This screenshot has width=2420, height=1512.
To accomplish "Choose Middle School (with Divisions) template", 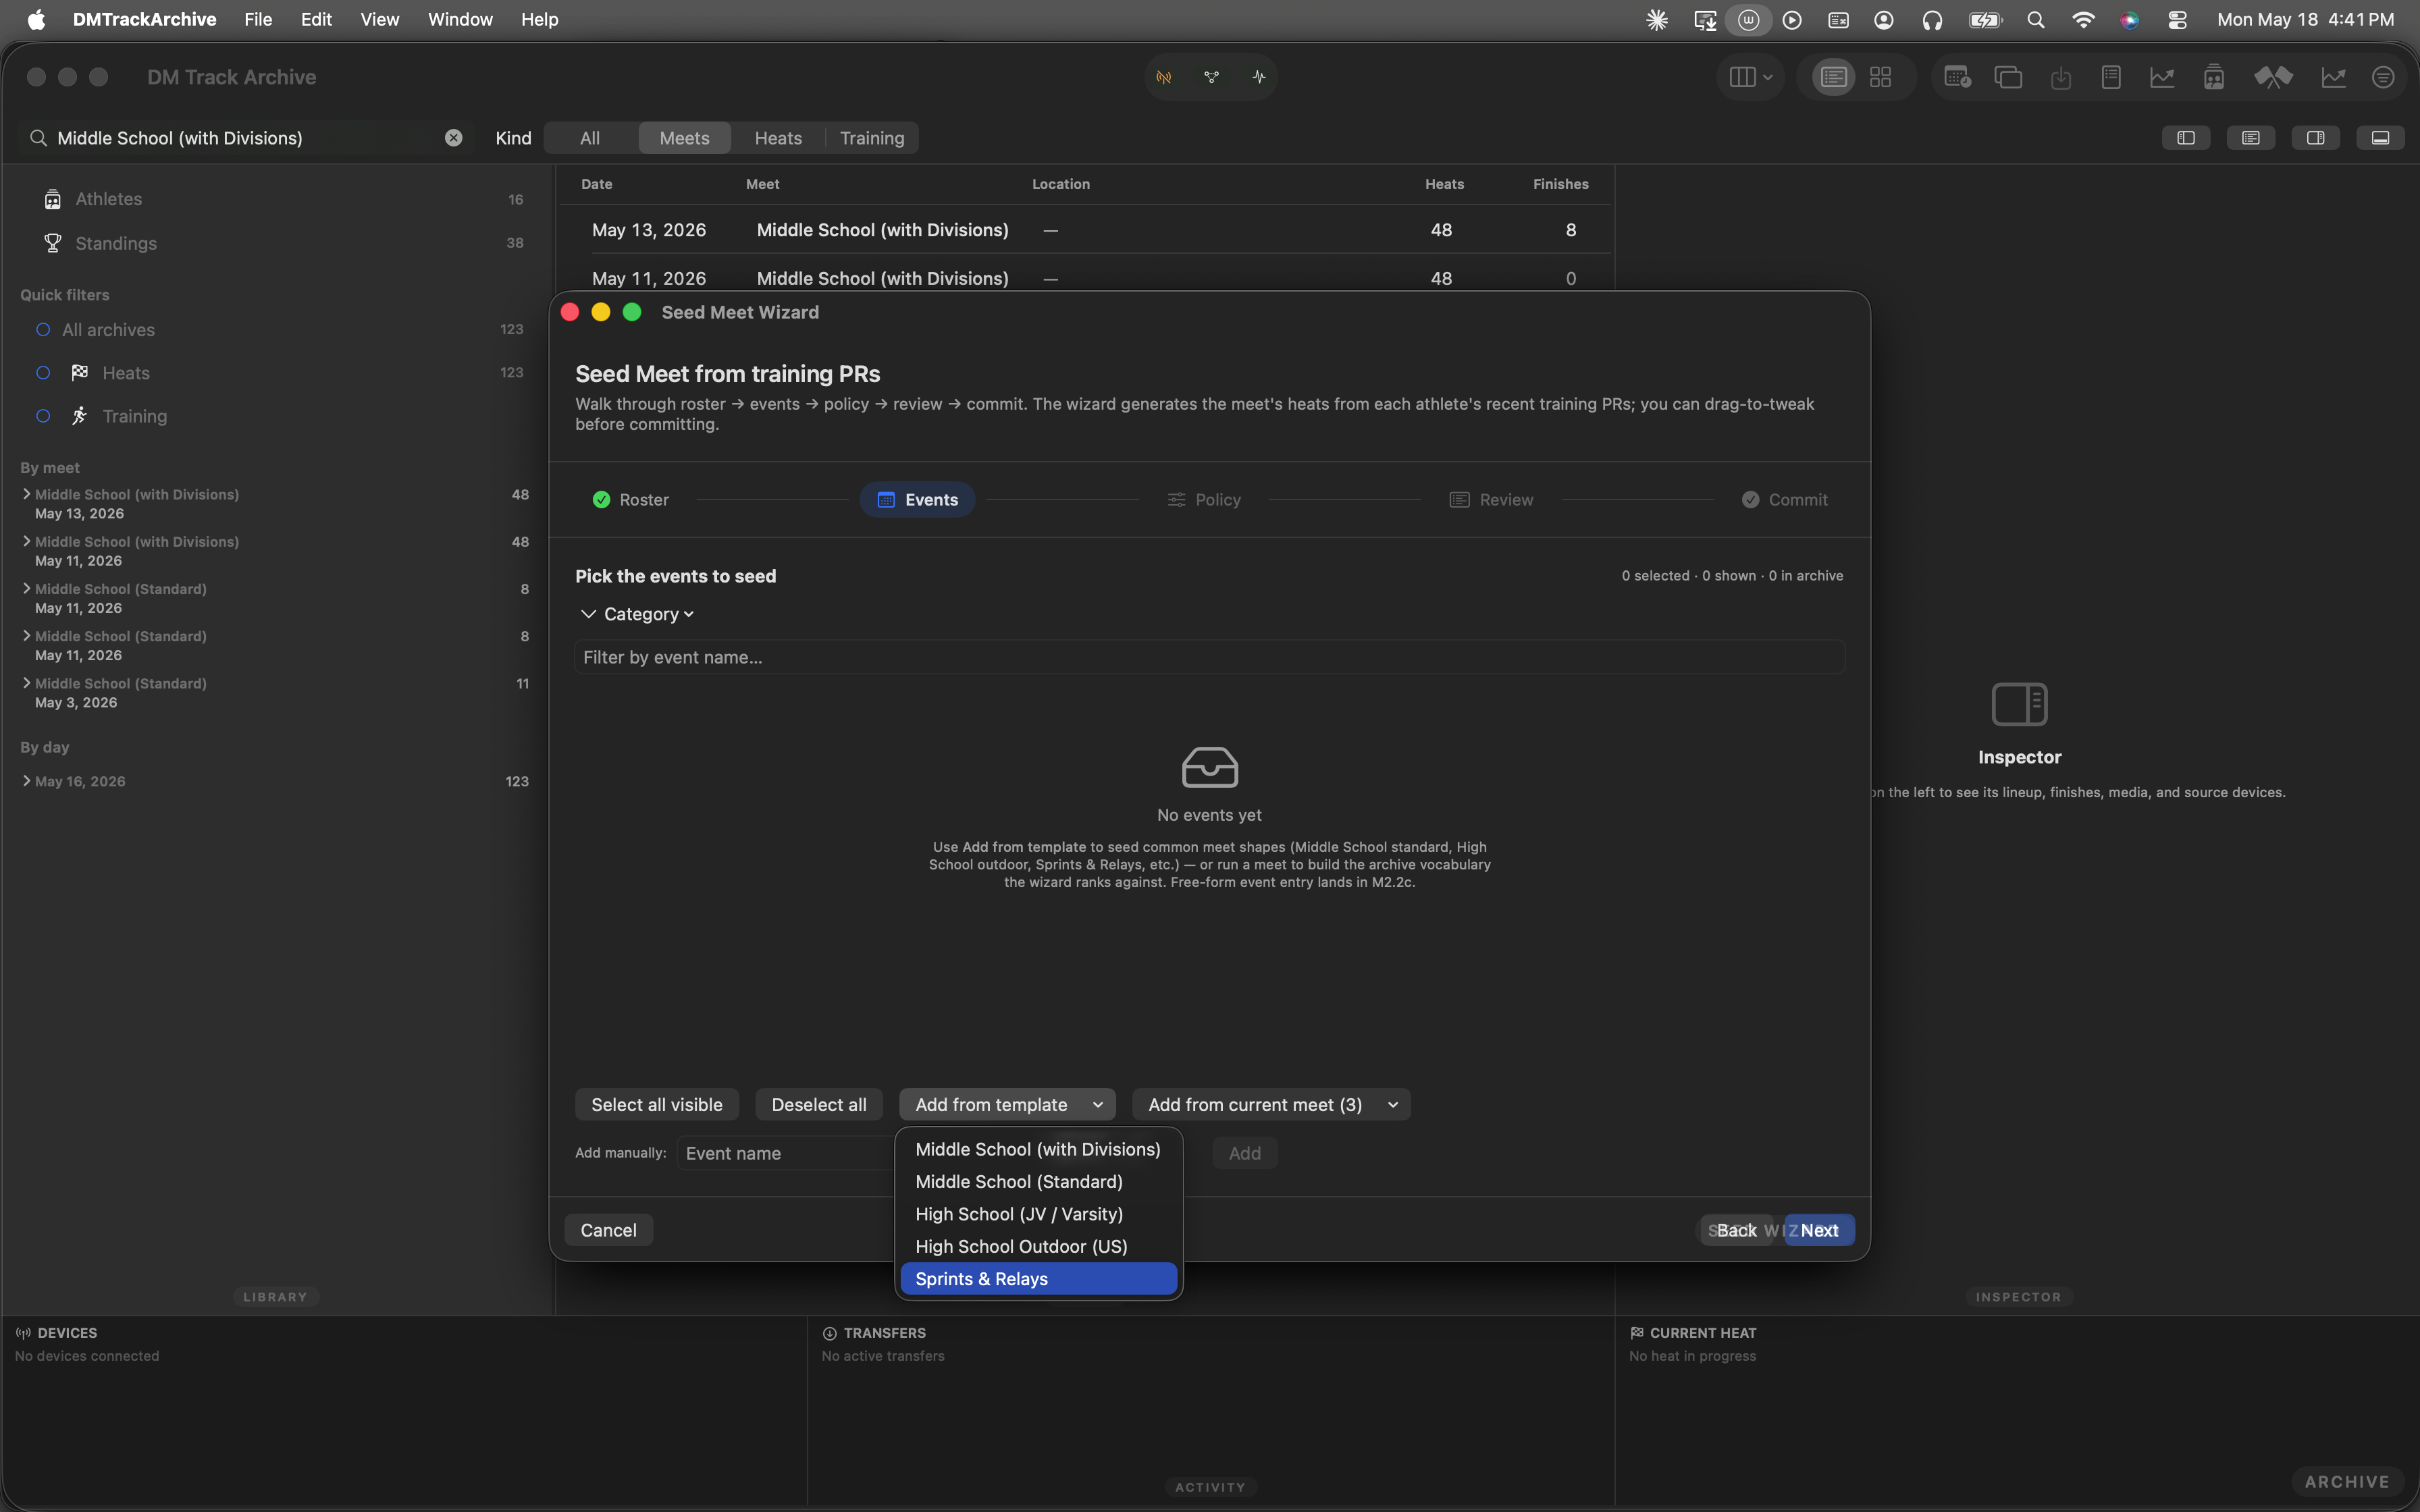I will (1038, 1149).
